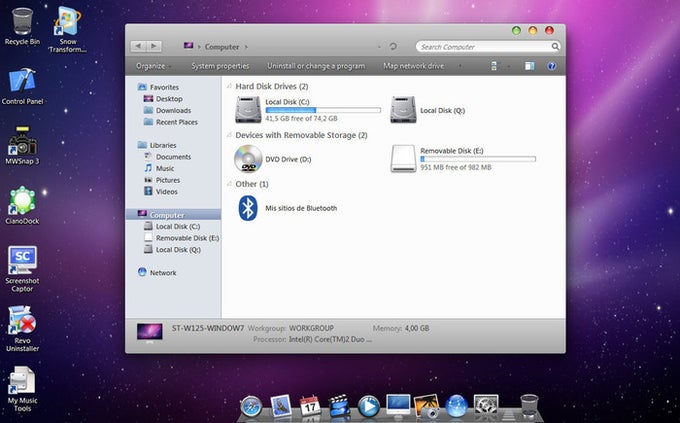Launch MWSnap 3 desktop shortcut
This screenshot has width=680, height=423.
[22, 146]
